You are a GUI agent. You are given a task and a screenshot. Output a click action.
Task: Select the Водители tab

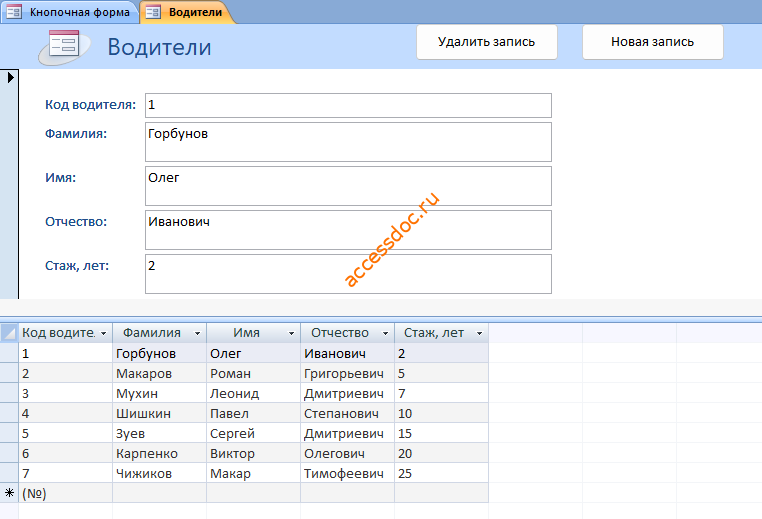pyautogui.click(x=187, y=12)
